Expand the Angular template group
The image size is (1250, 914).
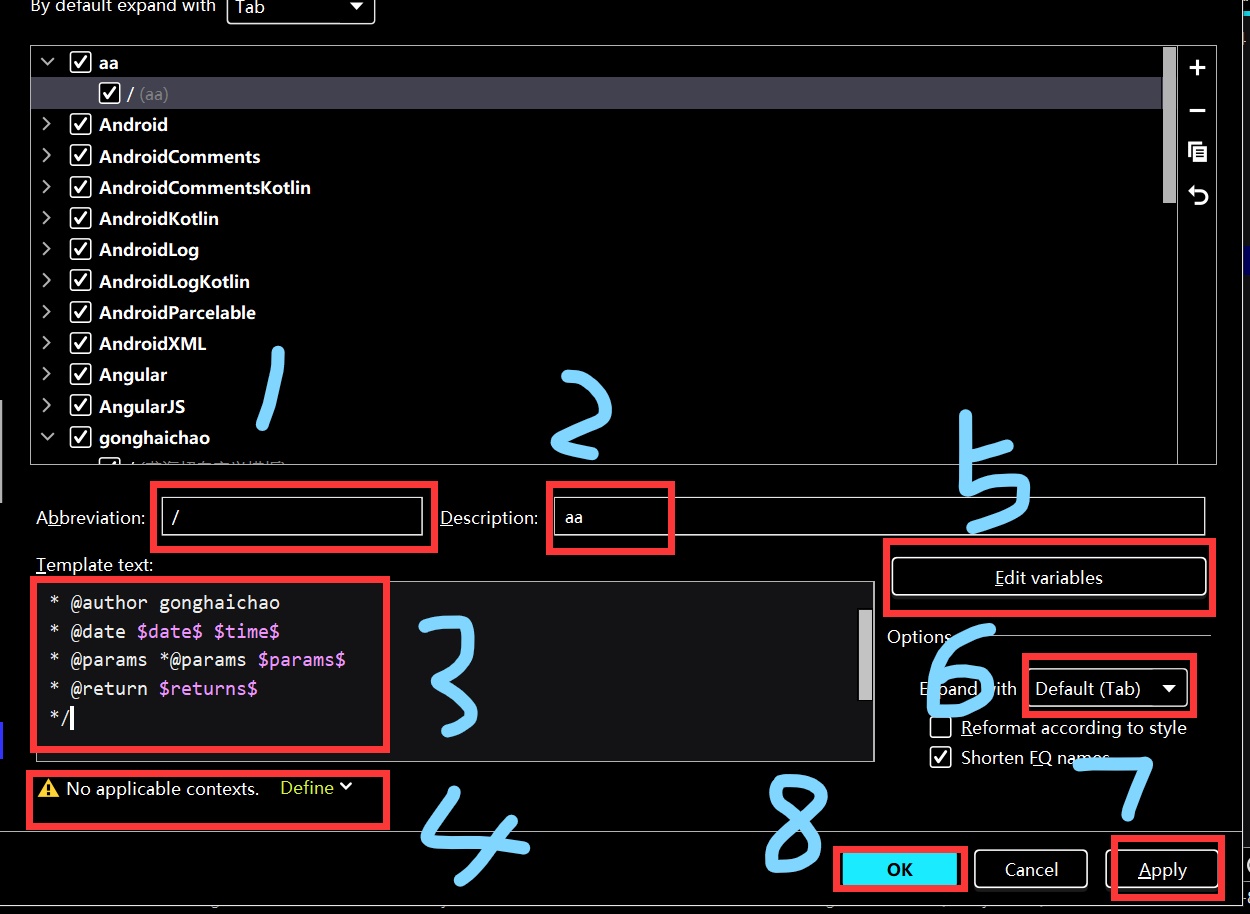coord(46,375)
